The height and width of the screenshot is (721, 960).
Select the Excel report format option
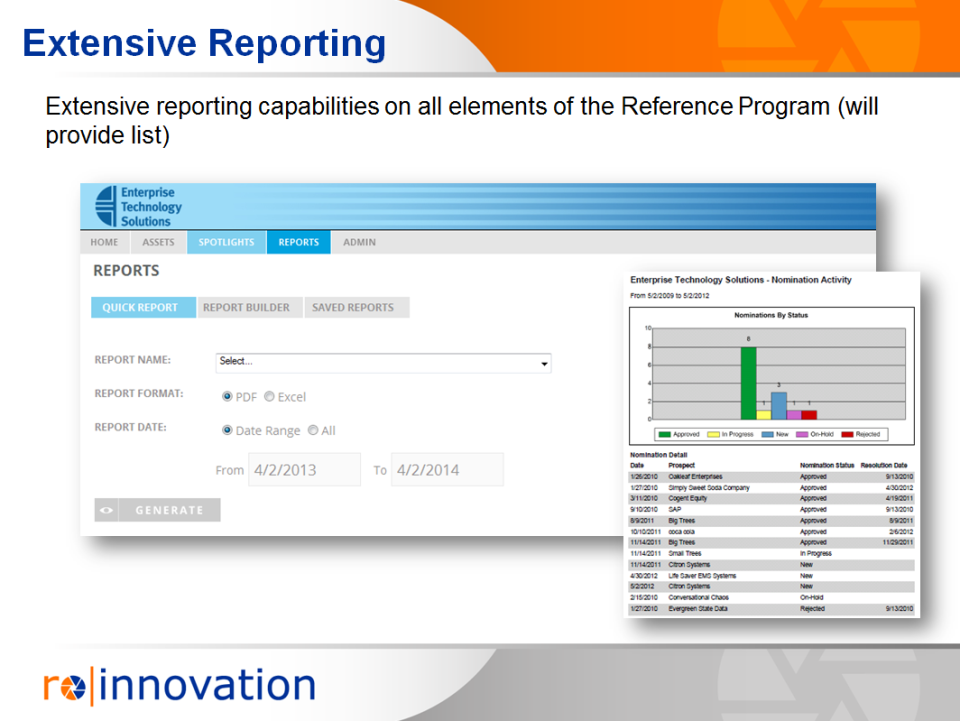click(268, 396)
